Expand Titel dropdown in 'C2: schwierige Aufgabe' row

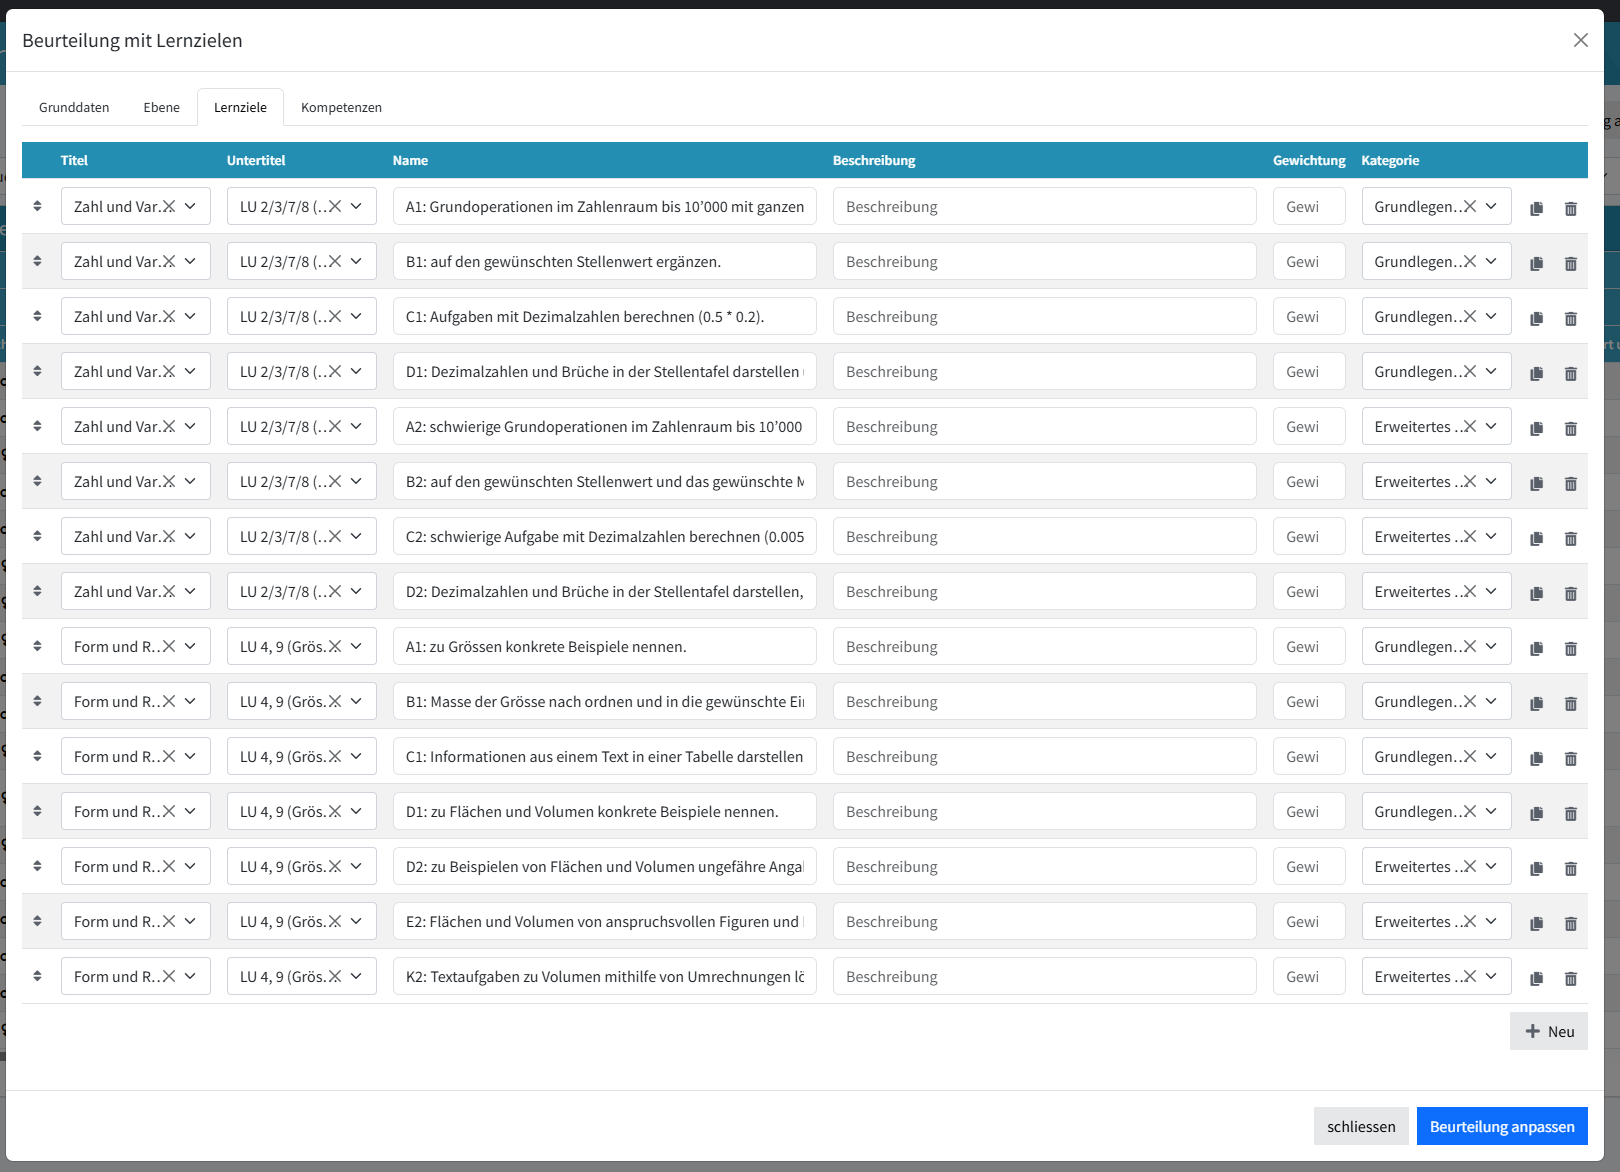[190, 536]
